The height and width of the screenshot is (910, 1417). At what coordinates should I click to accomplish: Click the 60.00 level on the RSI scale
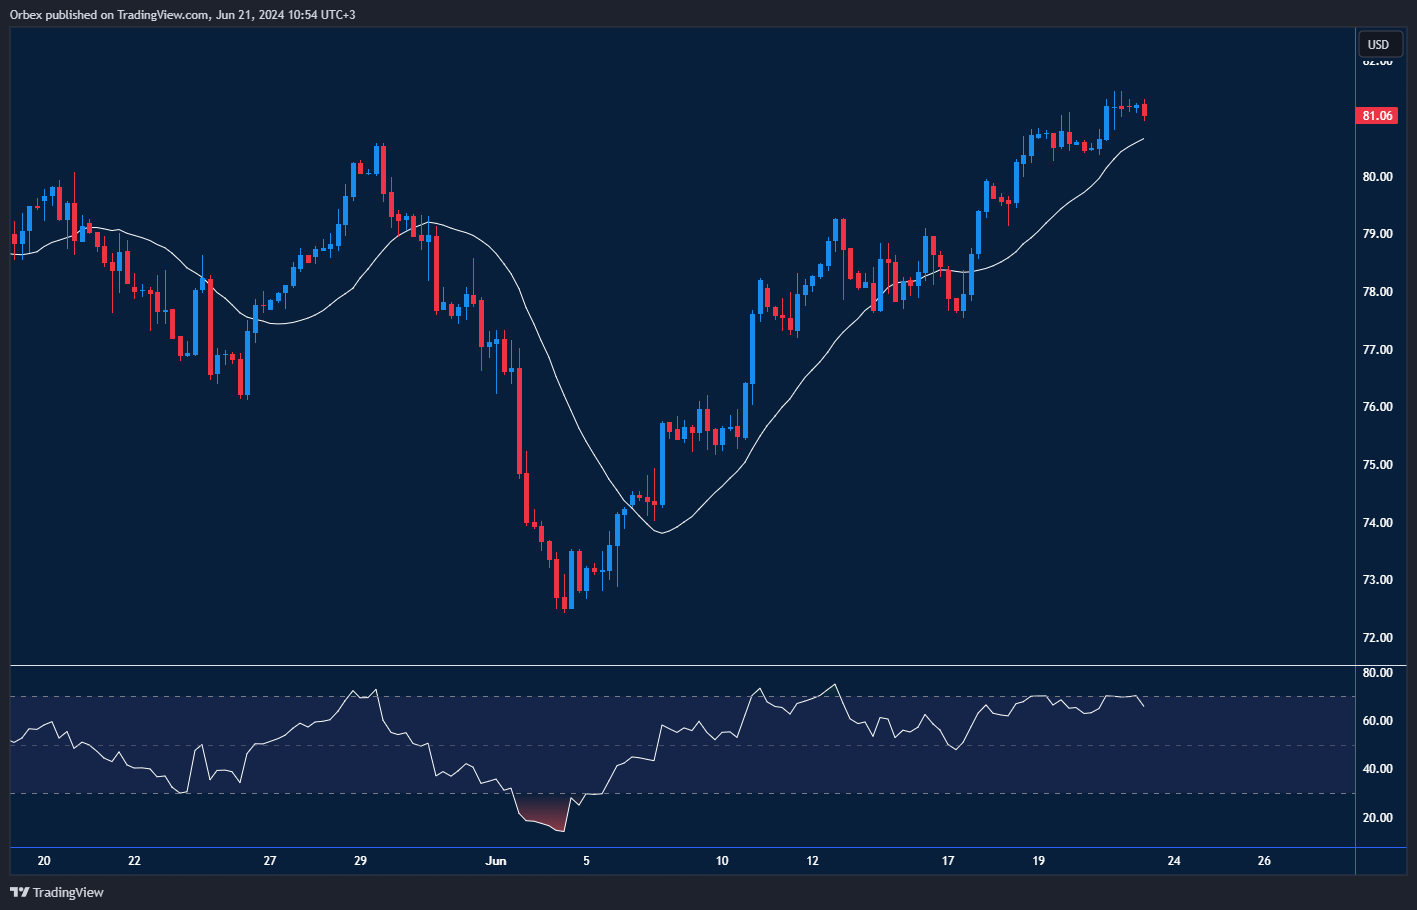1377,721
